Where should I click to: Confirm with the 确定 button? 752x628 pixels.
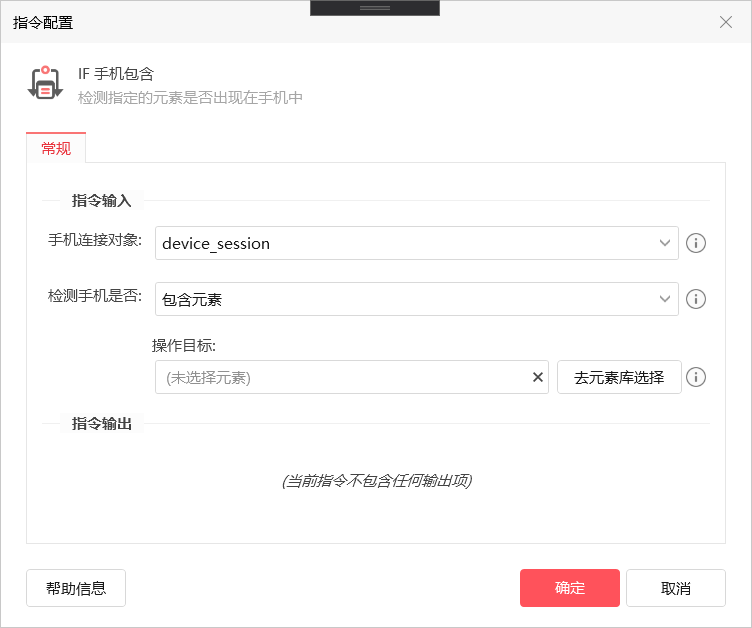click(570, 588)
